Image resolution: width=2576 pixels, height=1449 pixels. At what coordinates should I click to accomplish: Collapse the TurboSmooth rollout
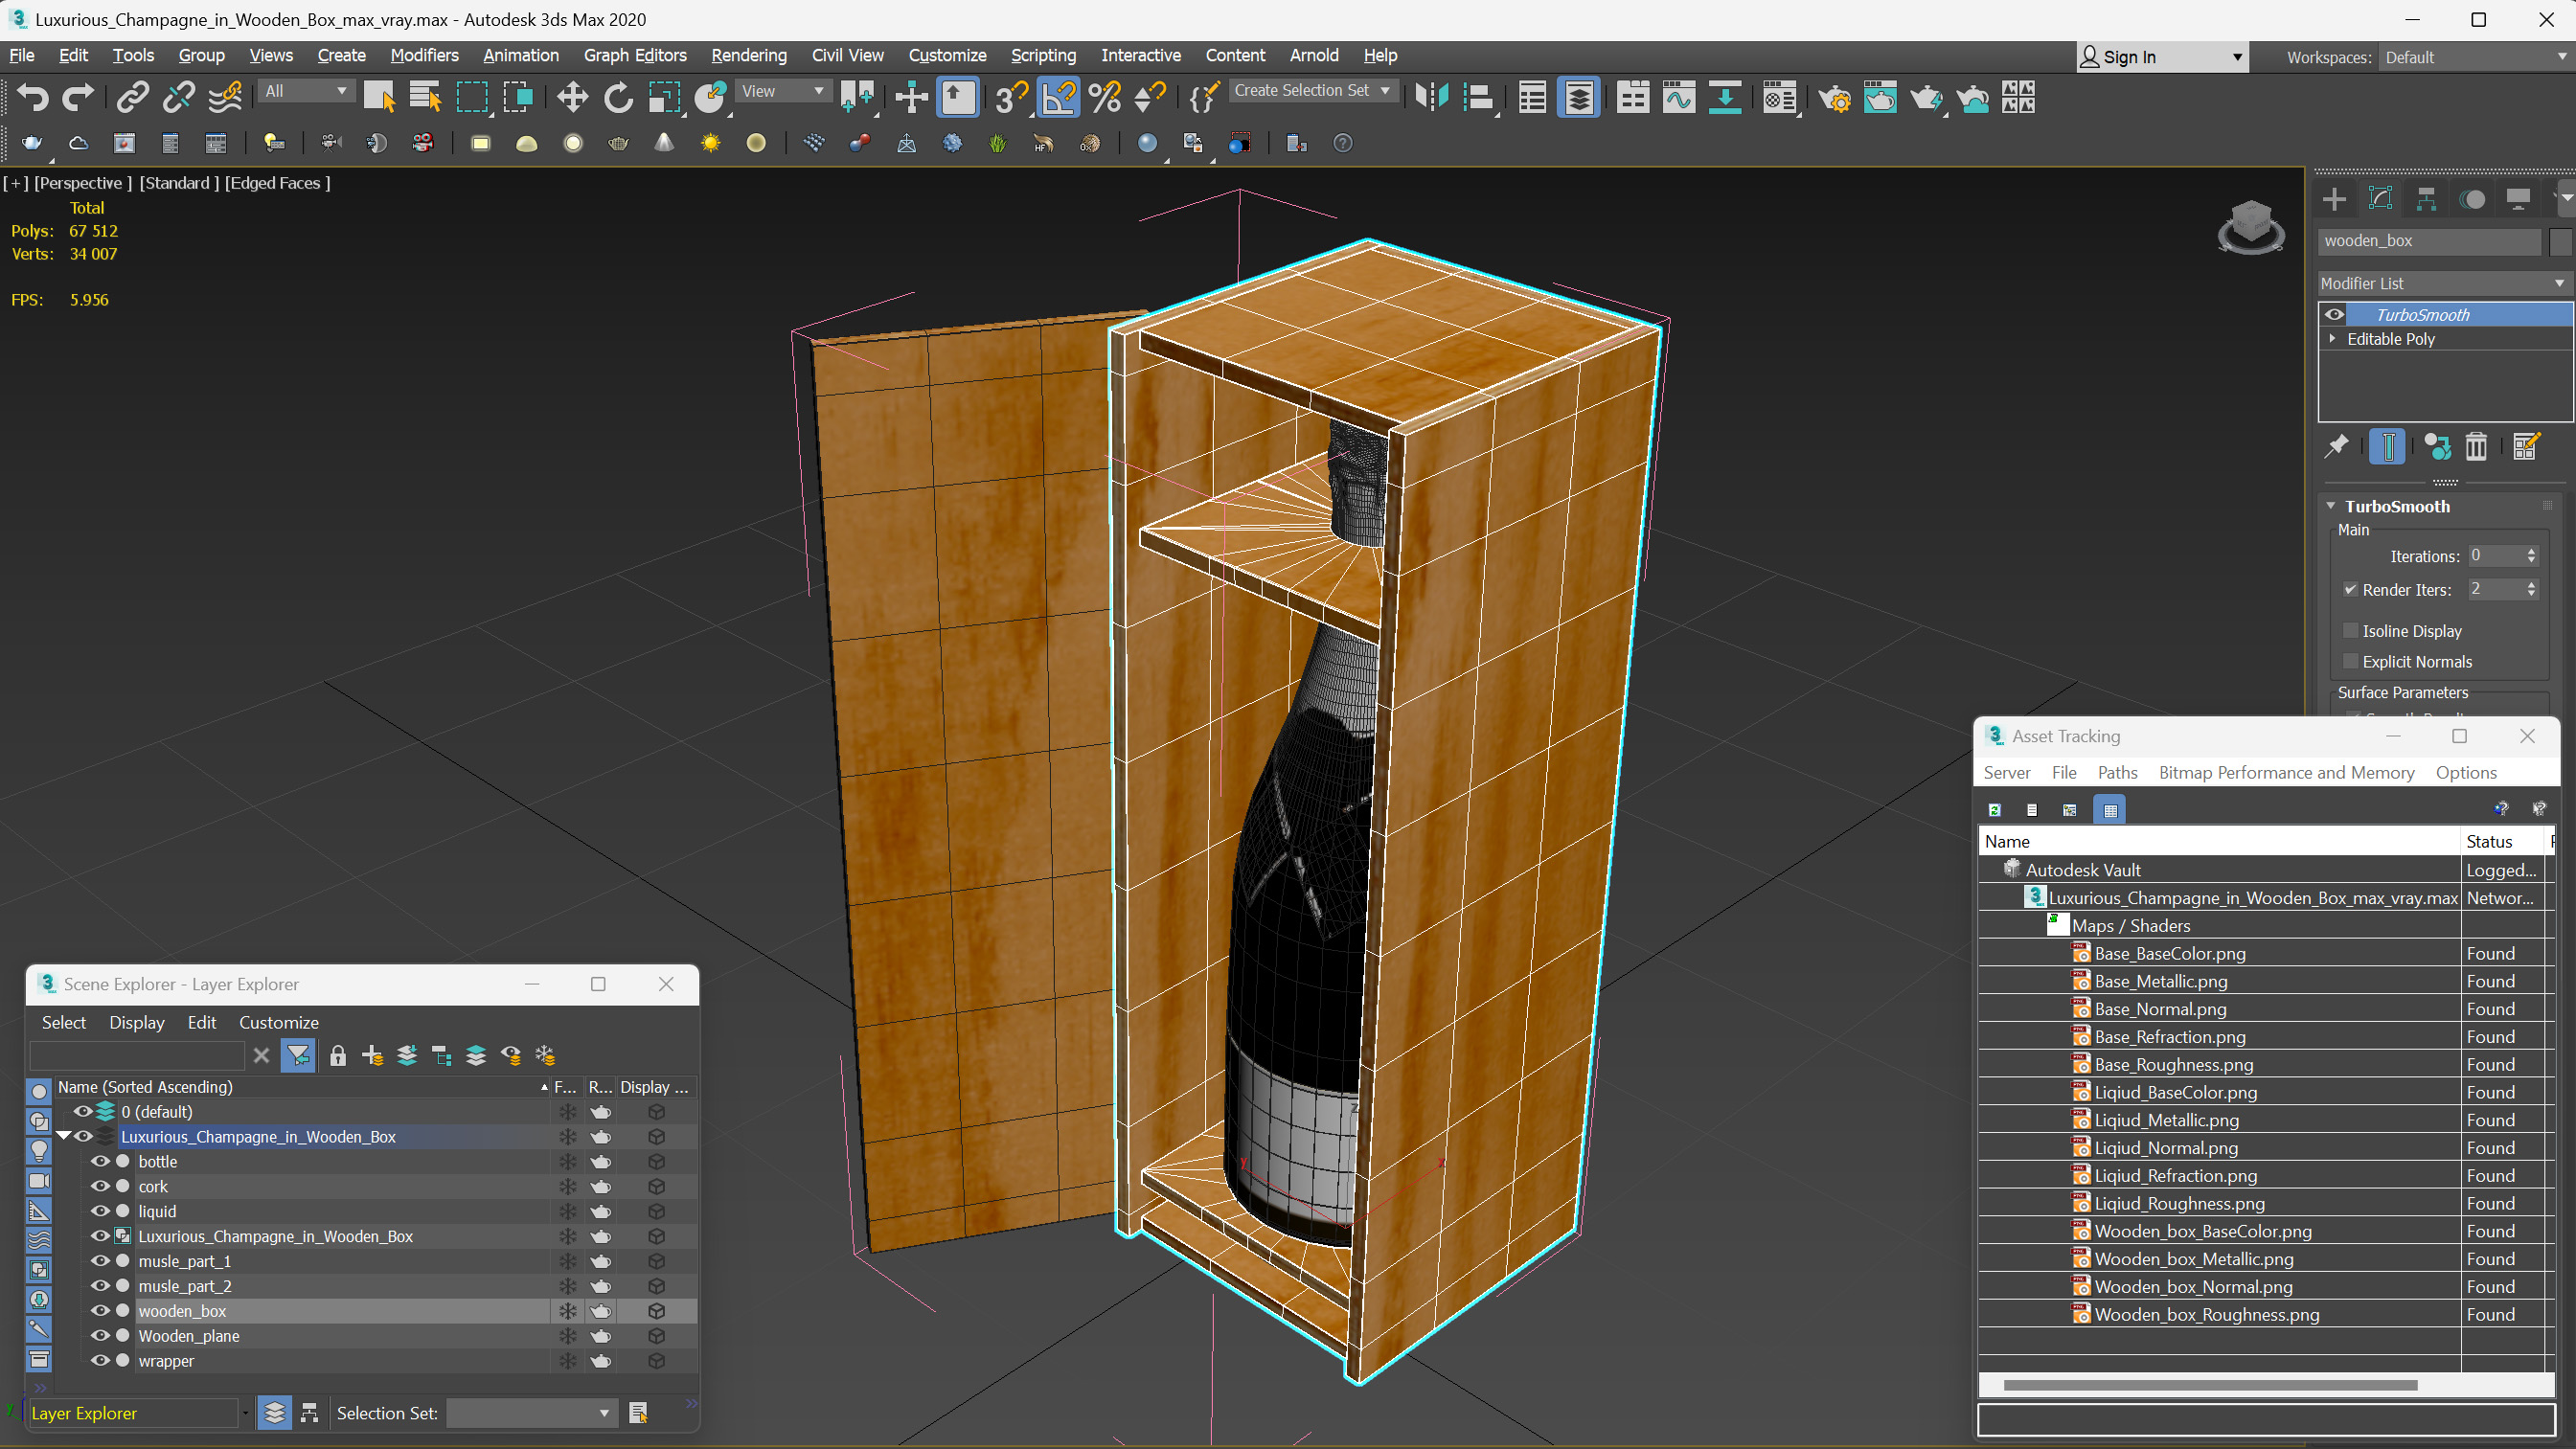pyautogui.click(x=2332, y=506)
